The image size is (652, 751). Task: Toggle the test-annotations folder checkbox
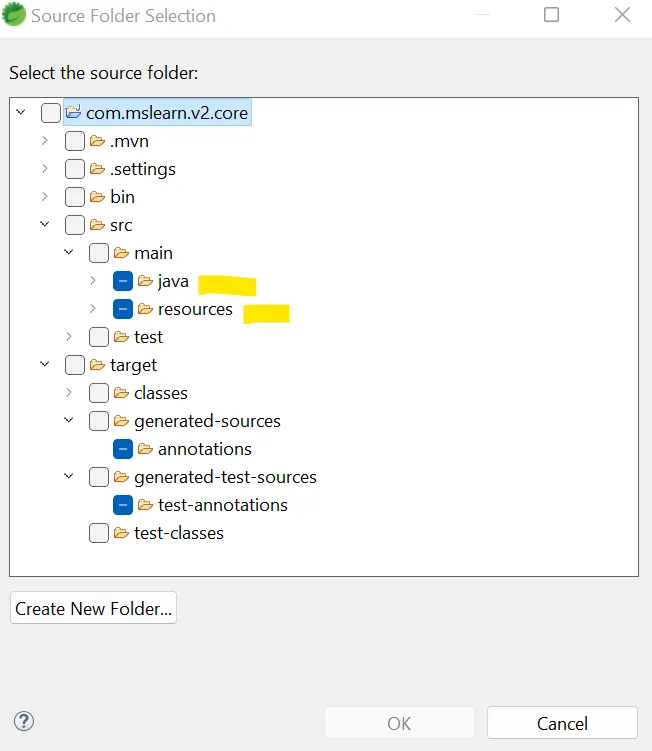pos(123,505)
